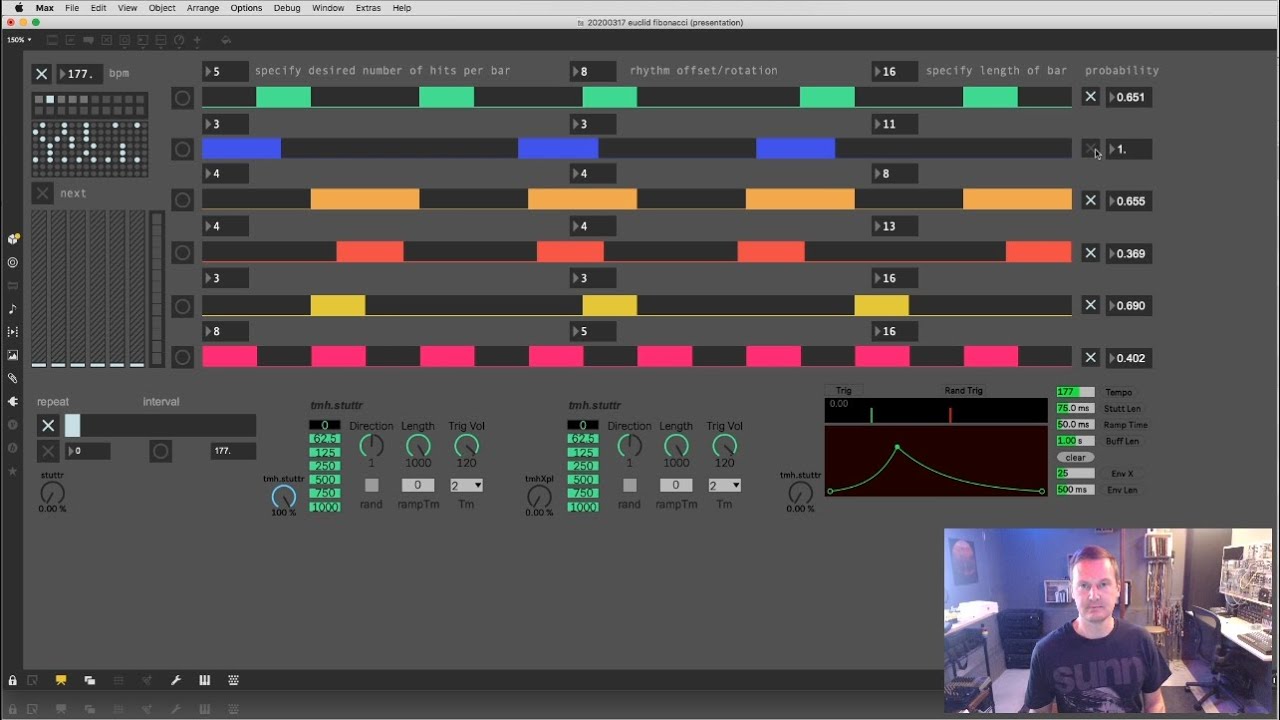
Task: Click the first stuttr Trig Vol dial
Action: click(x=466, y=445)
